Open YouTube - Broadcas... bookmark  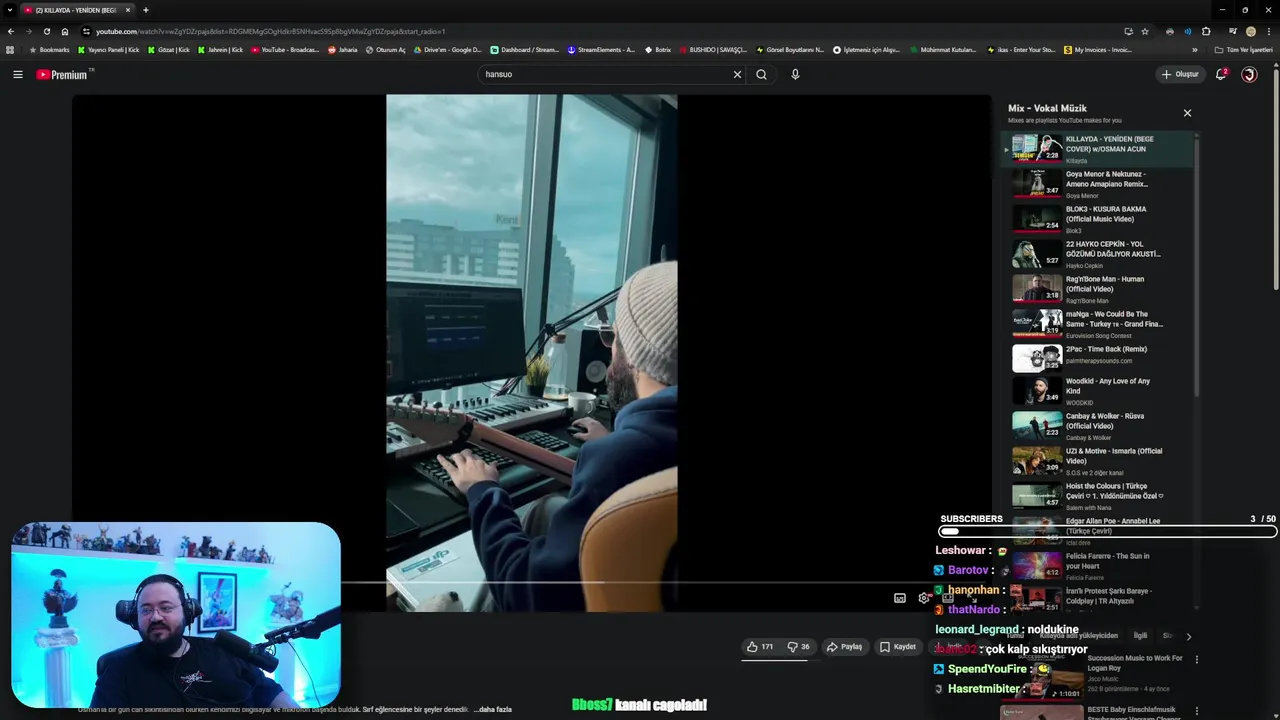pyautogui.click(x=285, y=50)
